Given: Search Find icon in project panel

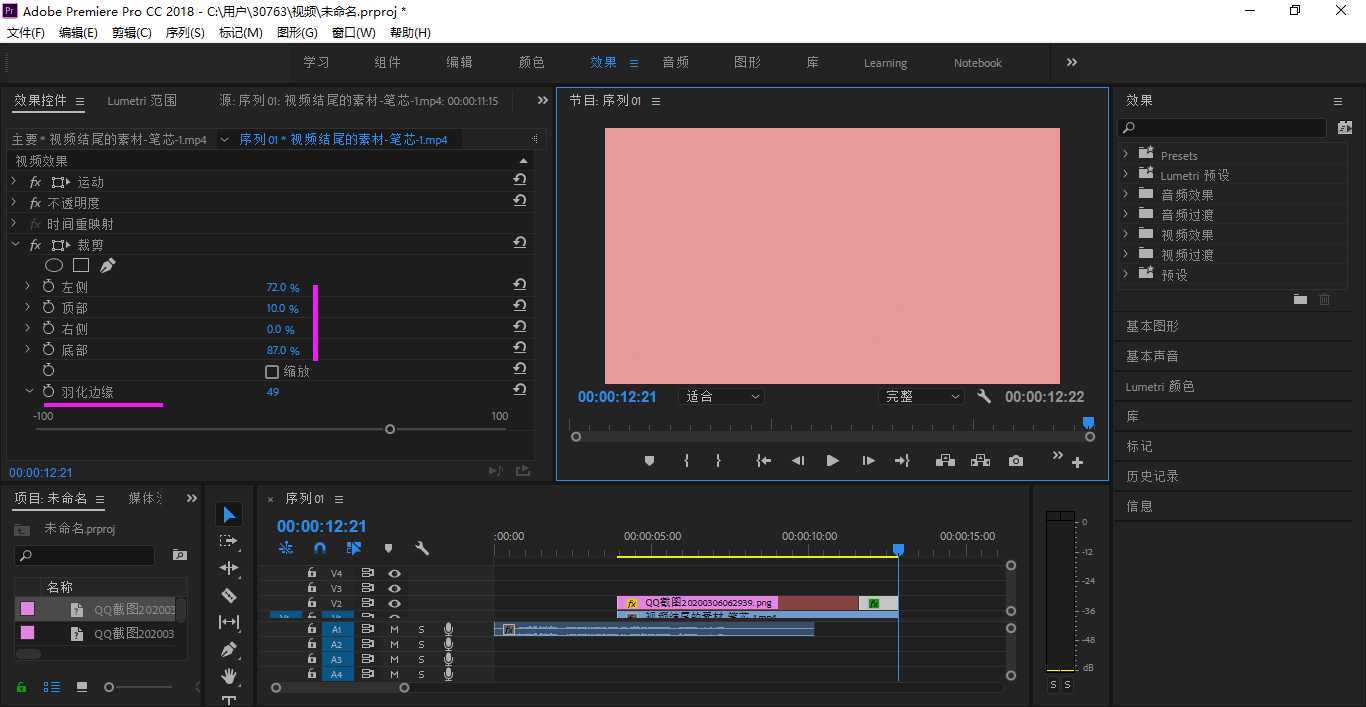Looking at the screenshot, I should click(x=180, y=555).
